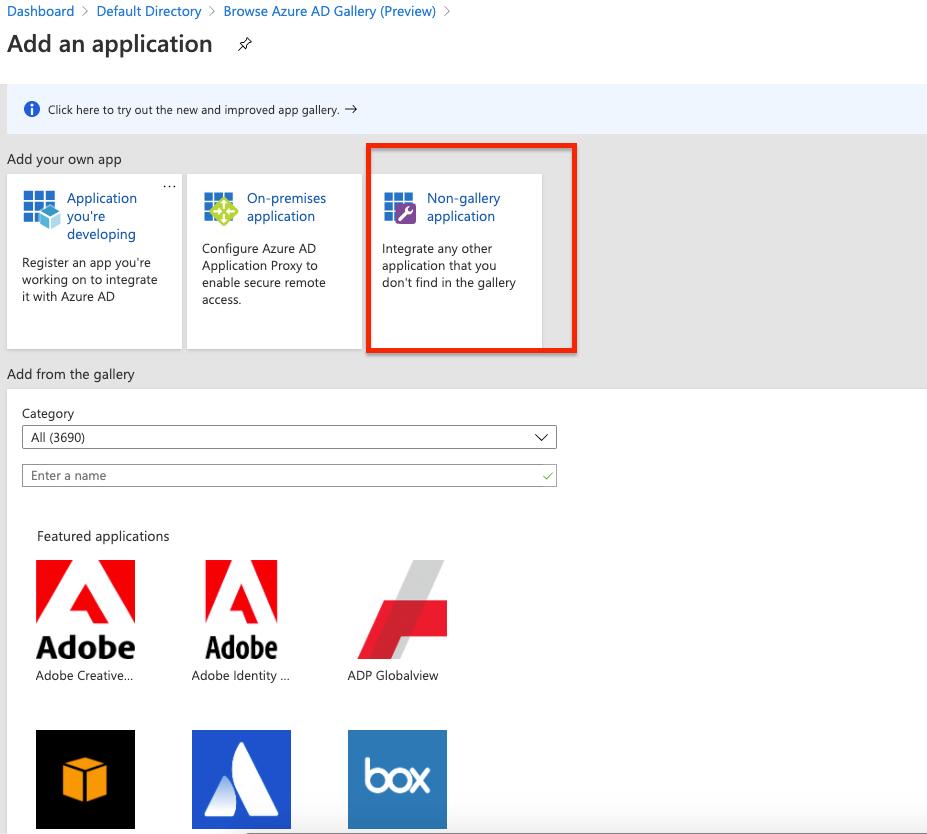927x834 pixels.
Task: Click the Adobe Identity ... label
Action: click(241, 676)
